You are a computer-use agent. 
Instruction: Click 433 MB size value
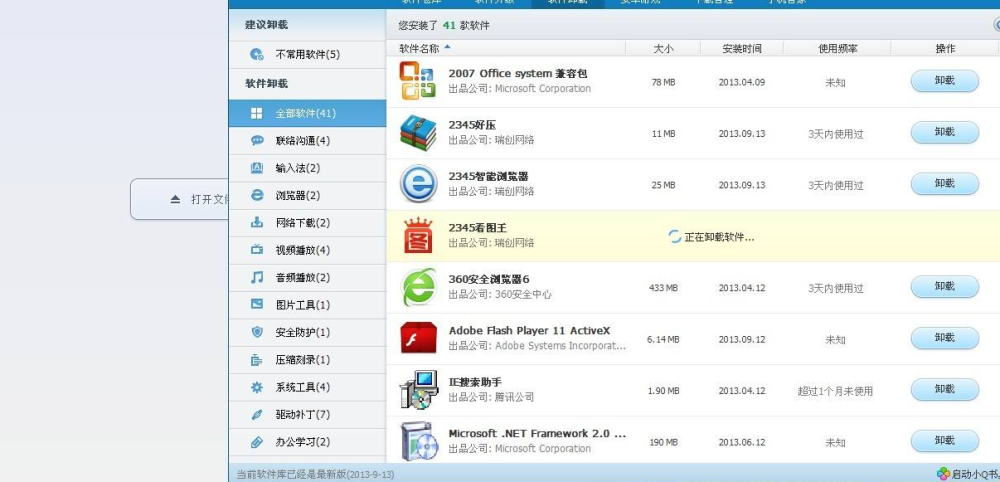pos(663,288)
